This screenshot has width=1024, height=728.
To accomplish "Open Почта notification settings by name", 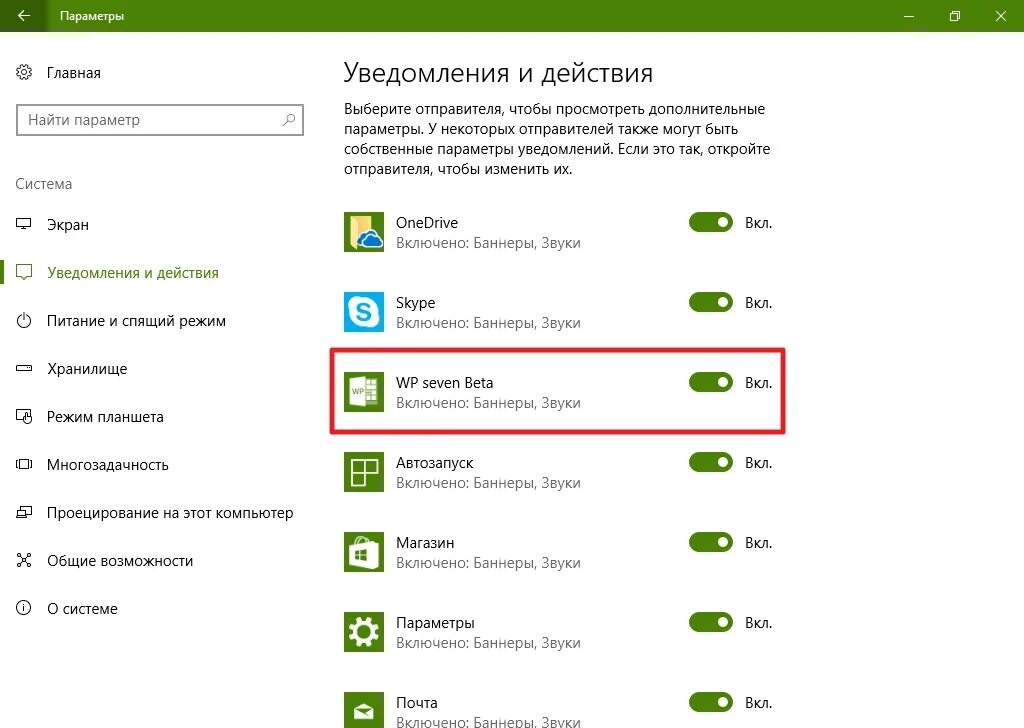I will [x=417, y=703].
